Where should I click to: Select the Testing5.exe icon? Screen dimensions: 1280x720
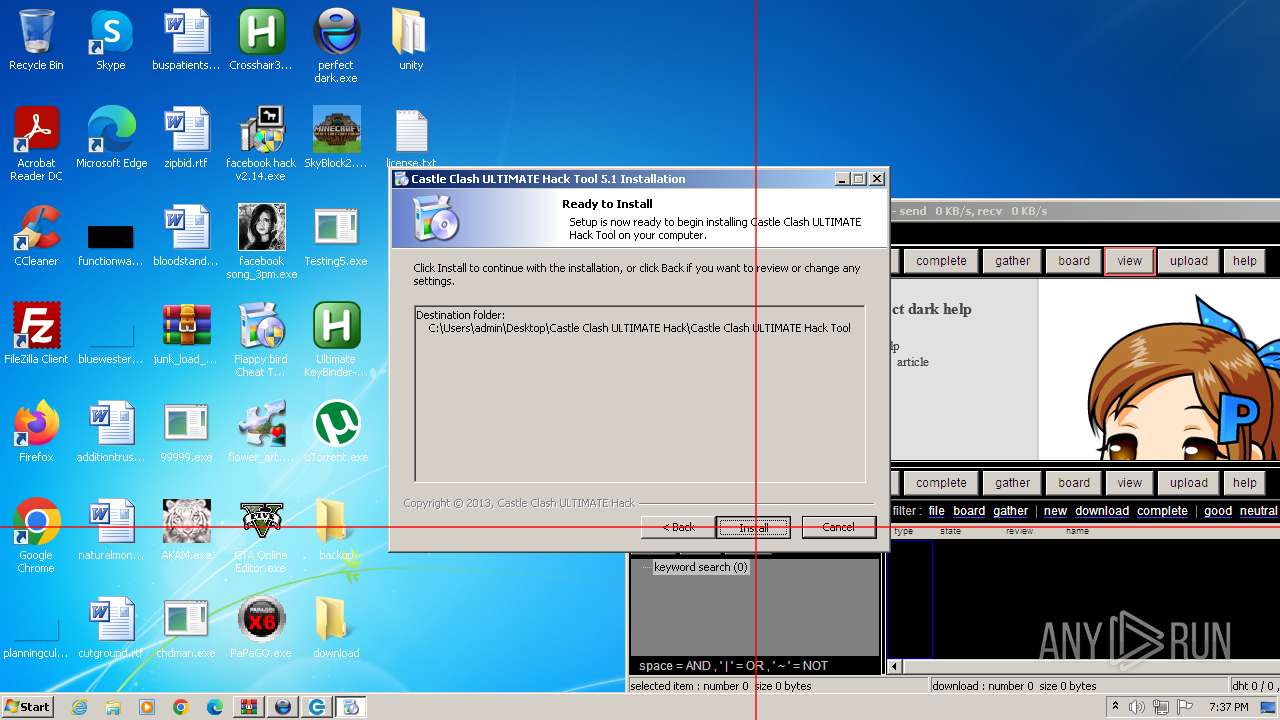(336, 236)
